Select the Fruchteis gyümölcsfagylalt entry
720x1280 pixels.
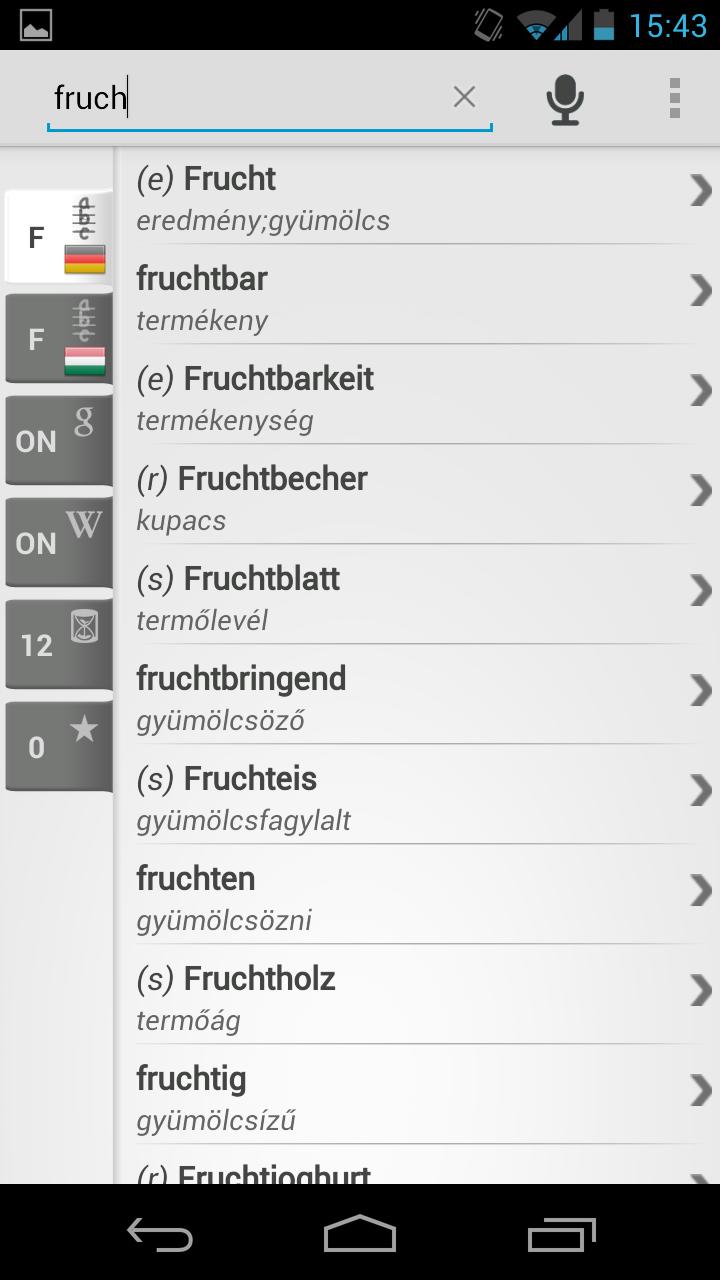418,795
